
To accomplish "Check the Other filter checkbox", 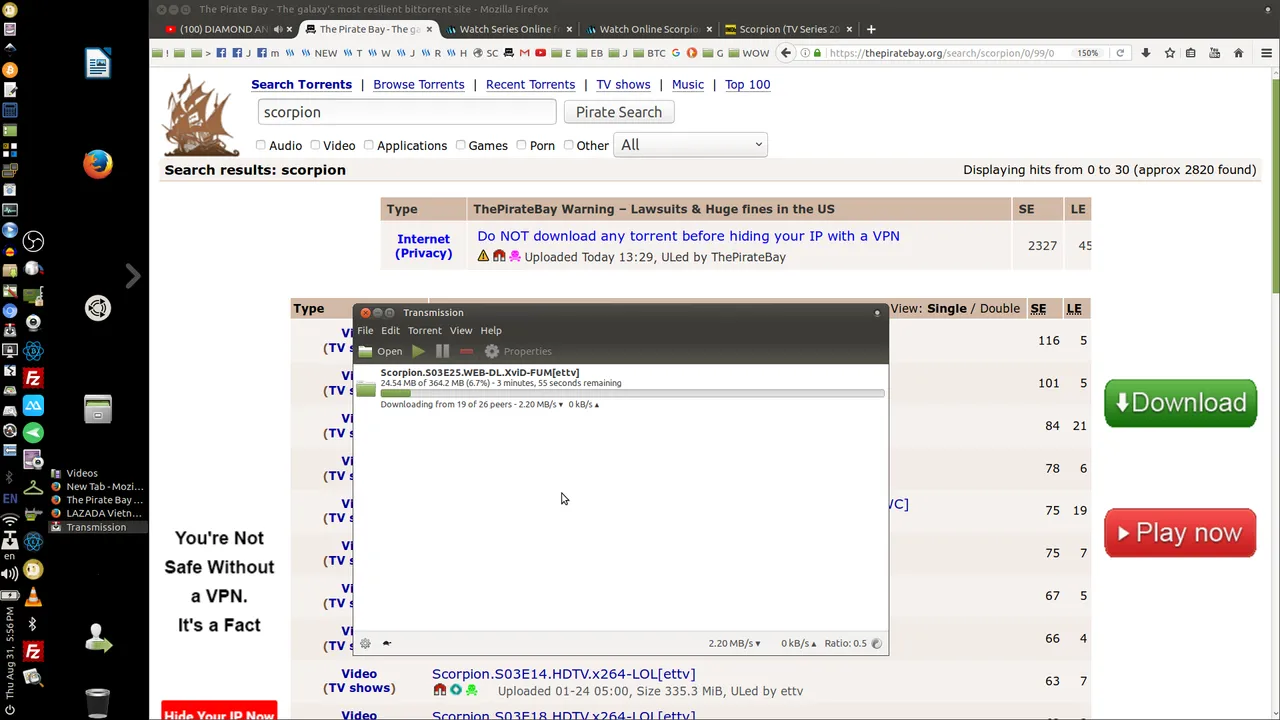I will pyautogui.click(x=568, y=145).
